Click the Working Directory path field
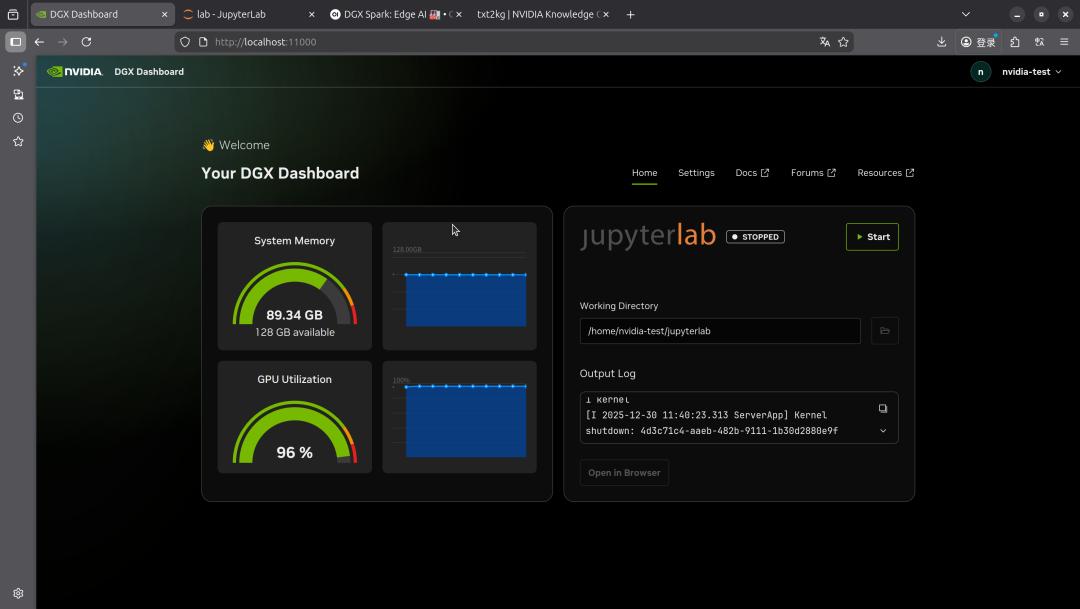The image size is (1080, 609). tap(719, 331)
